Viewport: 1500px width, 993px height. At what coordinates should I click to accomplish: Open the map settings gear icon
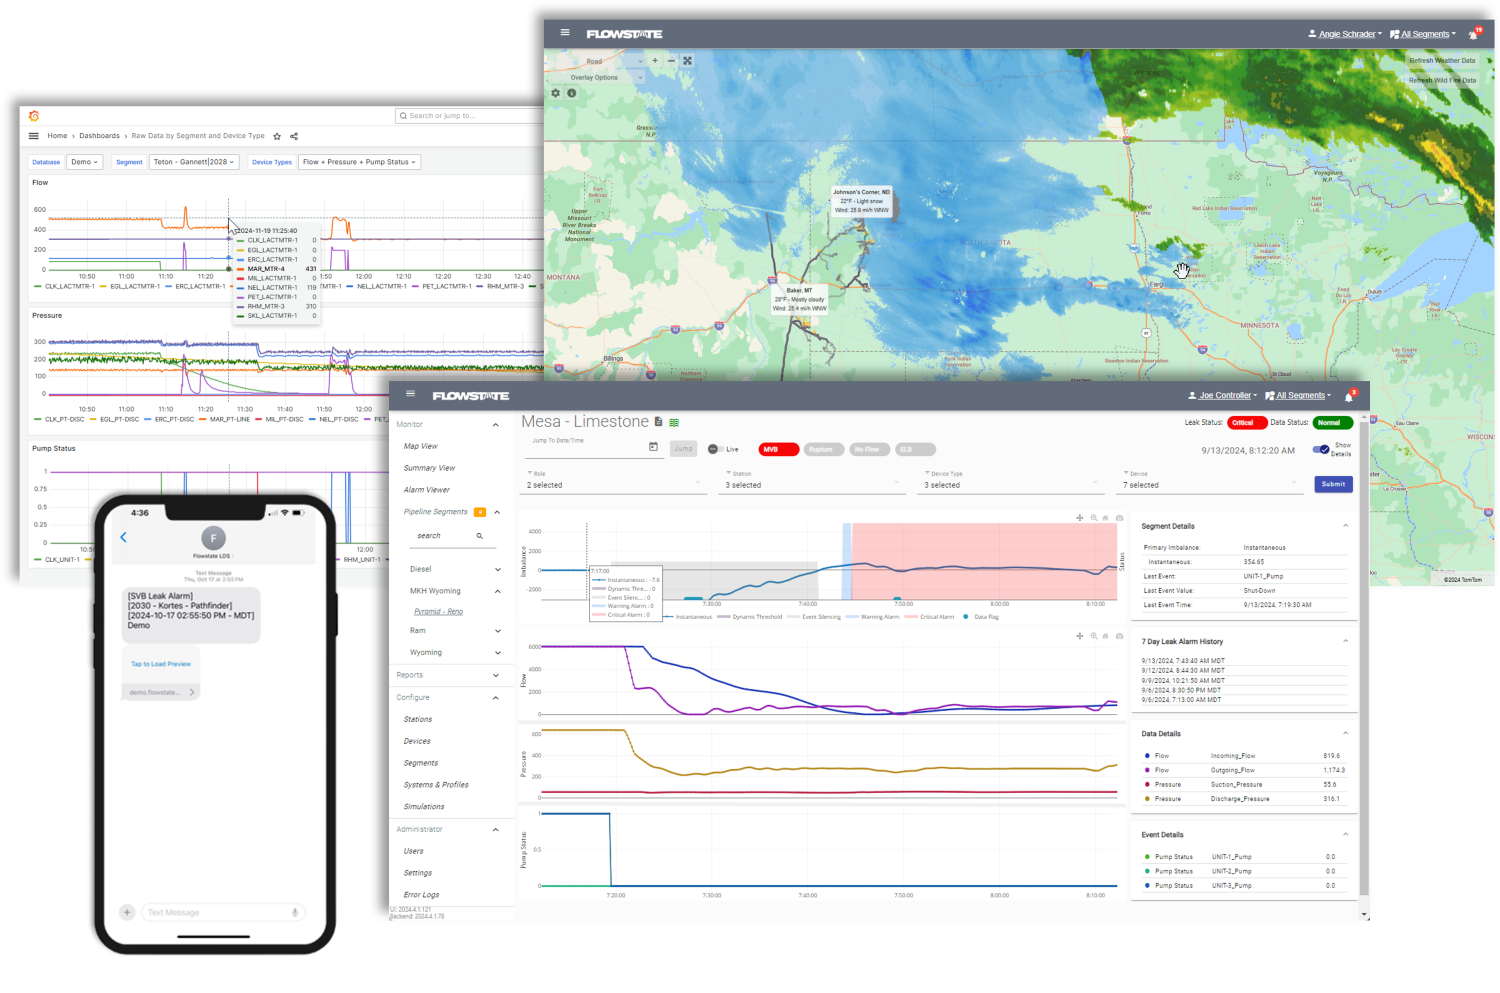[556, 93]
